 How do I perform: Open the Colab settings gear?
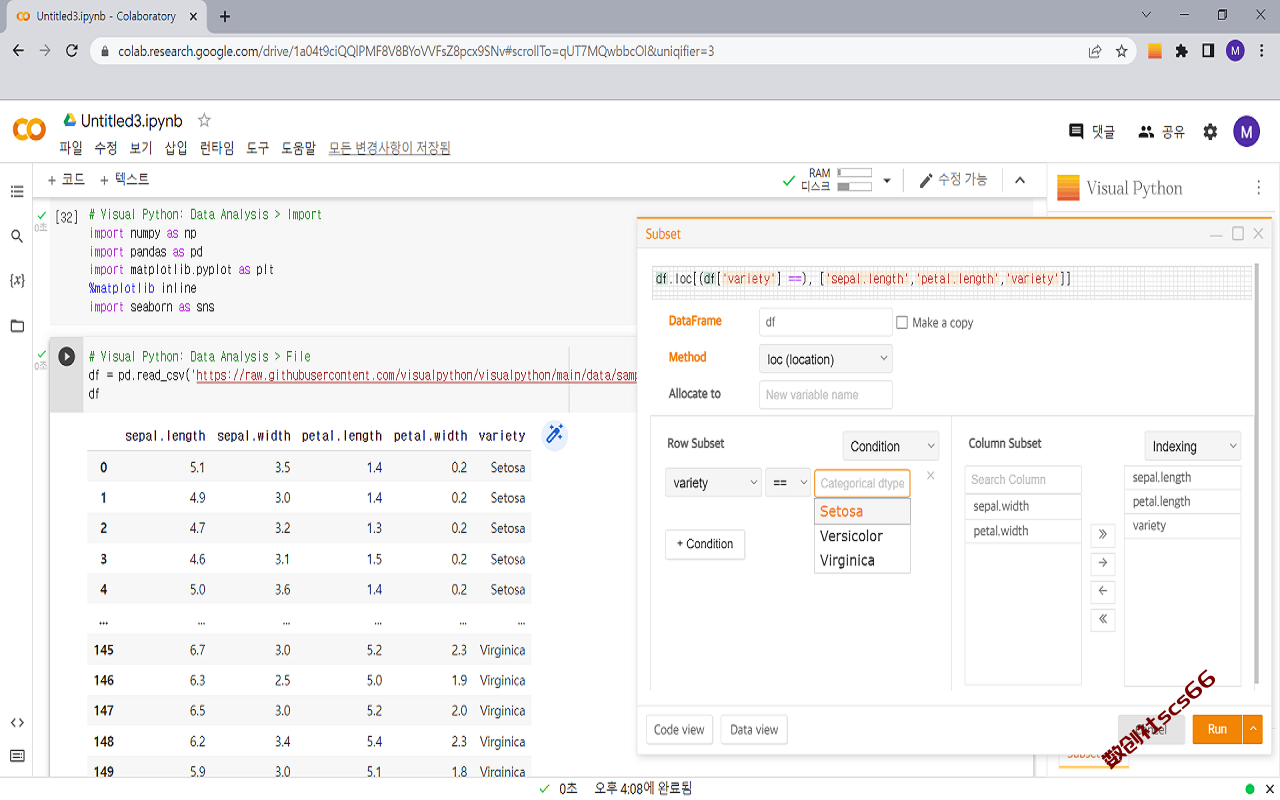coord(1210,131)
